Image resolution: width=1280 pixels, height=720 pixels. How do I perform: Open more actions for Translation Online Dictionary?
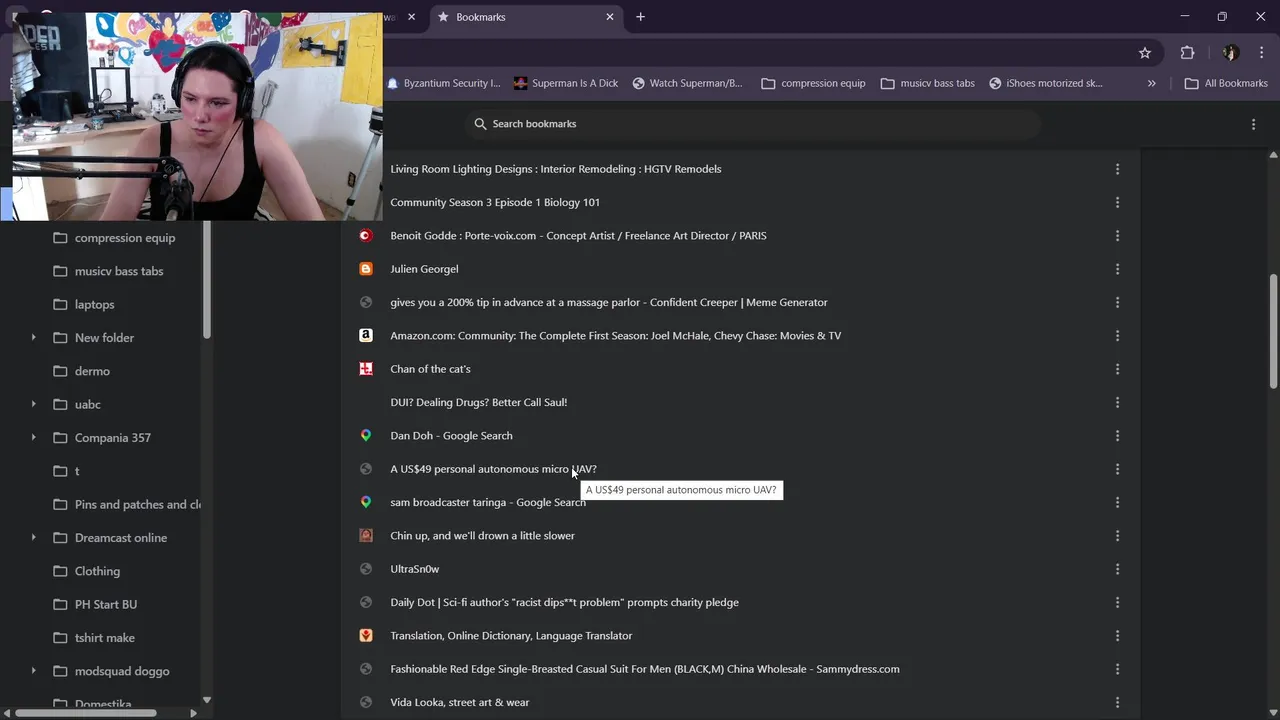point(1117,636)
